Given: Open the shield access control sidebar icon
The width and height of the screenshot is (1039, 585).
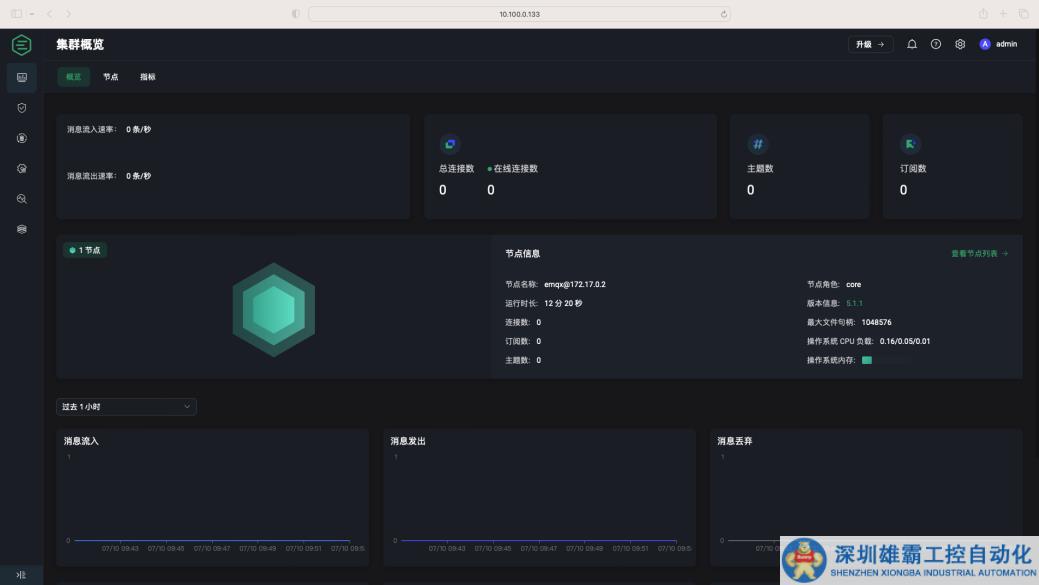Looking at the screenshot, I should coord(21,108).
